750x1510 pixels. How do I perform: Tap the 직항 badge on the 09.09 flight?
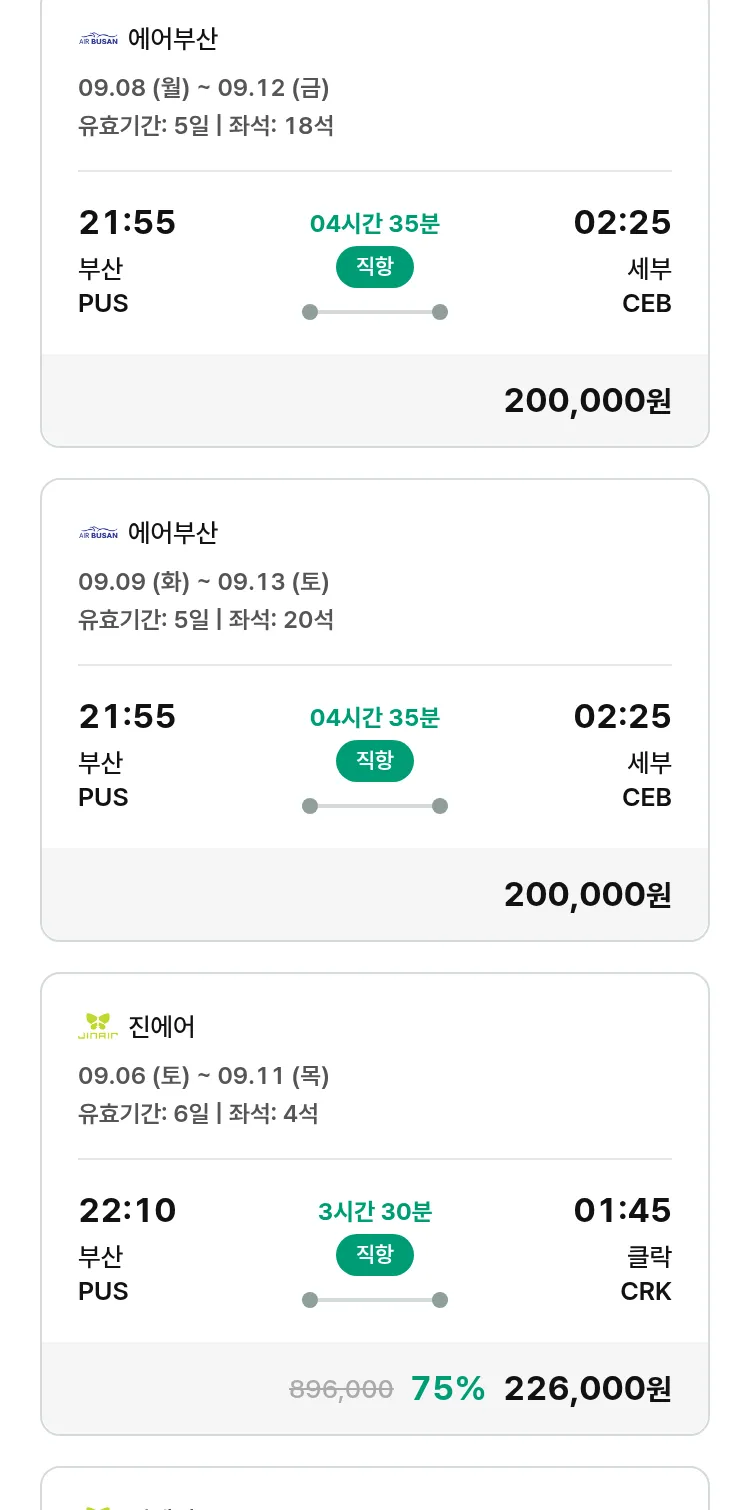point(374,761)
